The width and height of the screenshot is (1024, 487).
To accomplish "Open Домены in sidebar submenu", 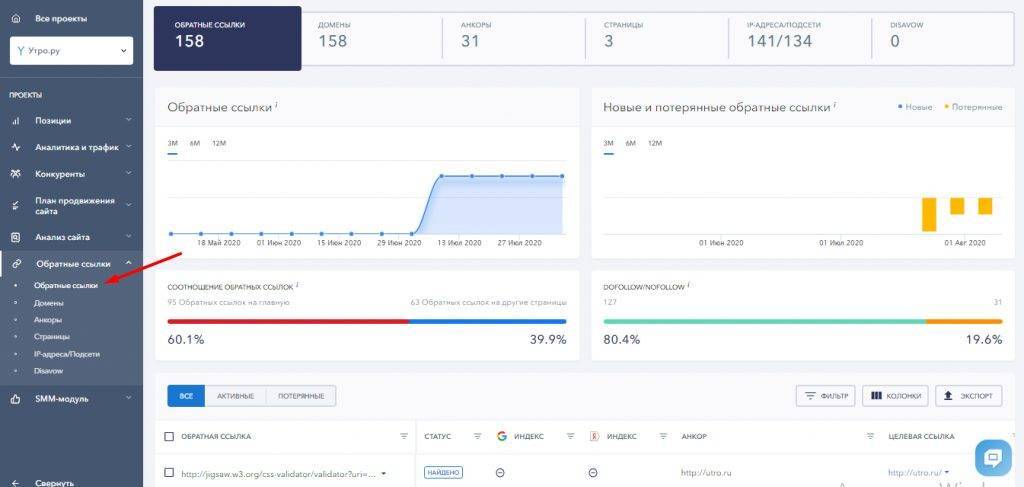I will [48, 303].
